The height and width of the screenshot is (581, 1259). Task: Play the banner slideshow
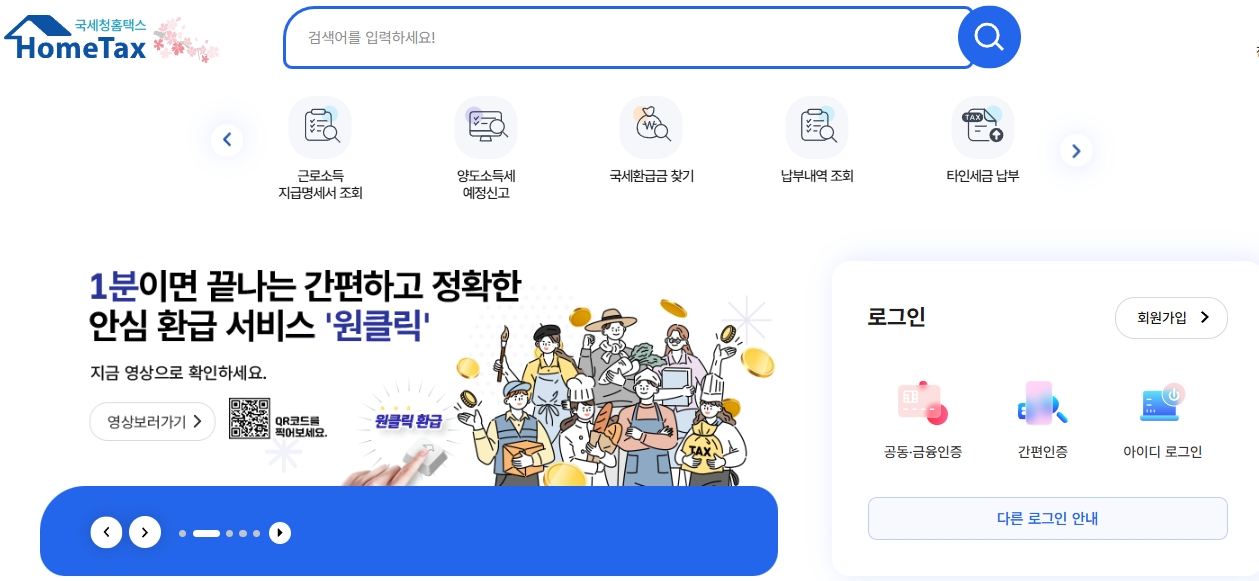coord(280,533)
